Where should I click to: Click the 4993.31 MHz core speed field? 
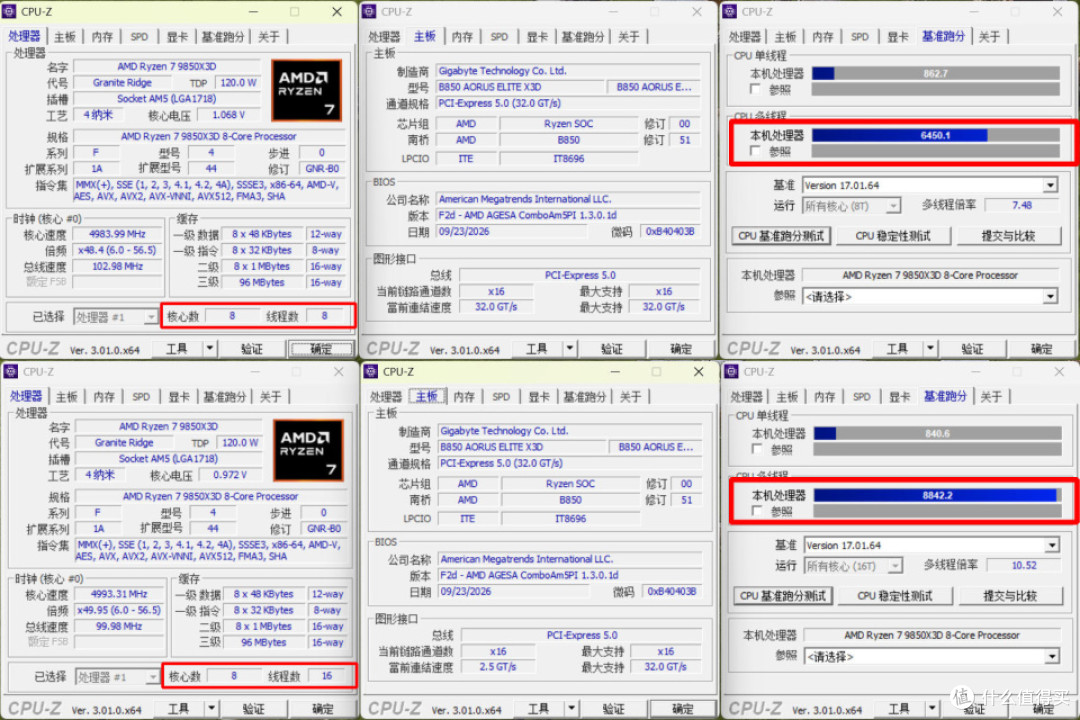click(119, 594)
